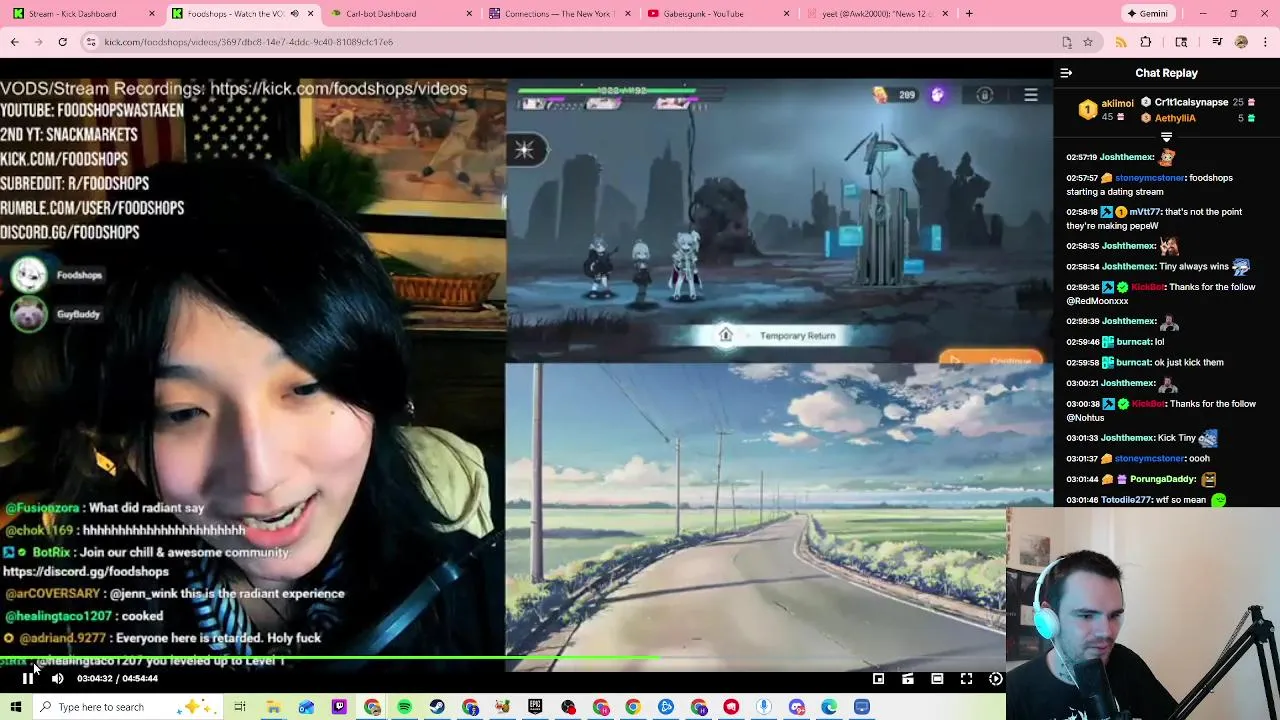Click Totodile277 username in chat
Screen dimensions: 1280x720
point(1127,499)
